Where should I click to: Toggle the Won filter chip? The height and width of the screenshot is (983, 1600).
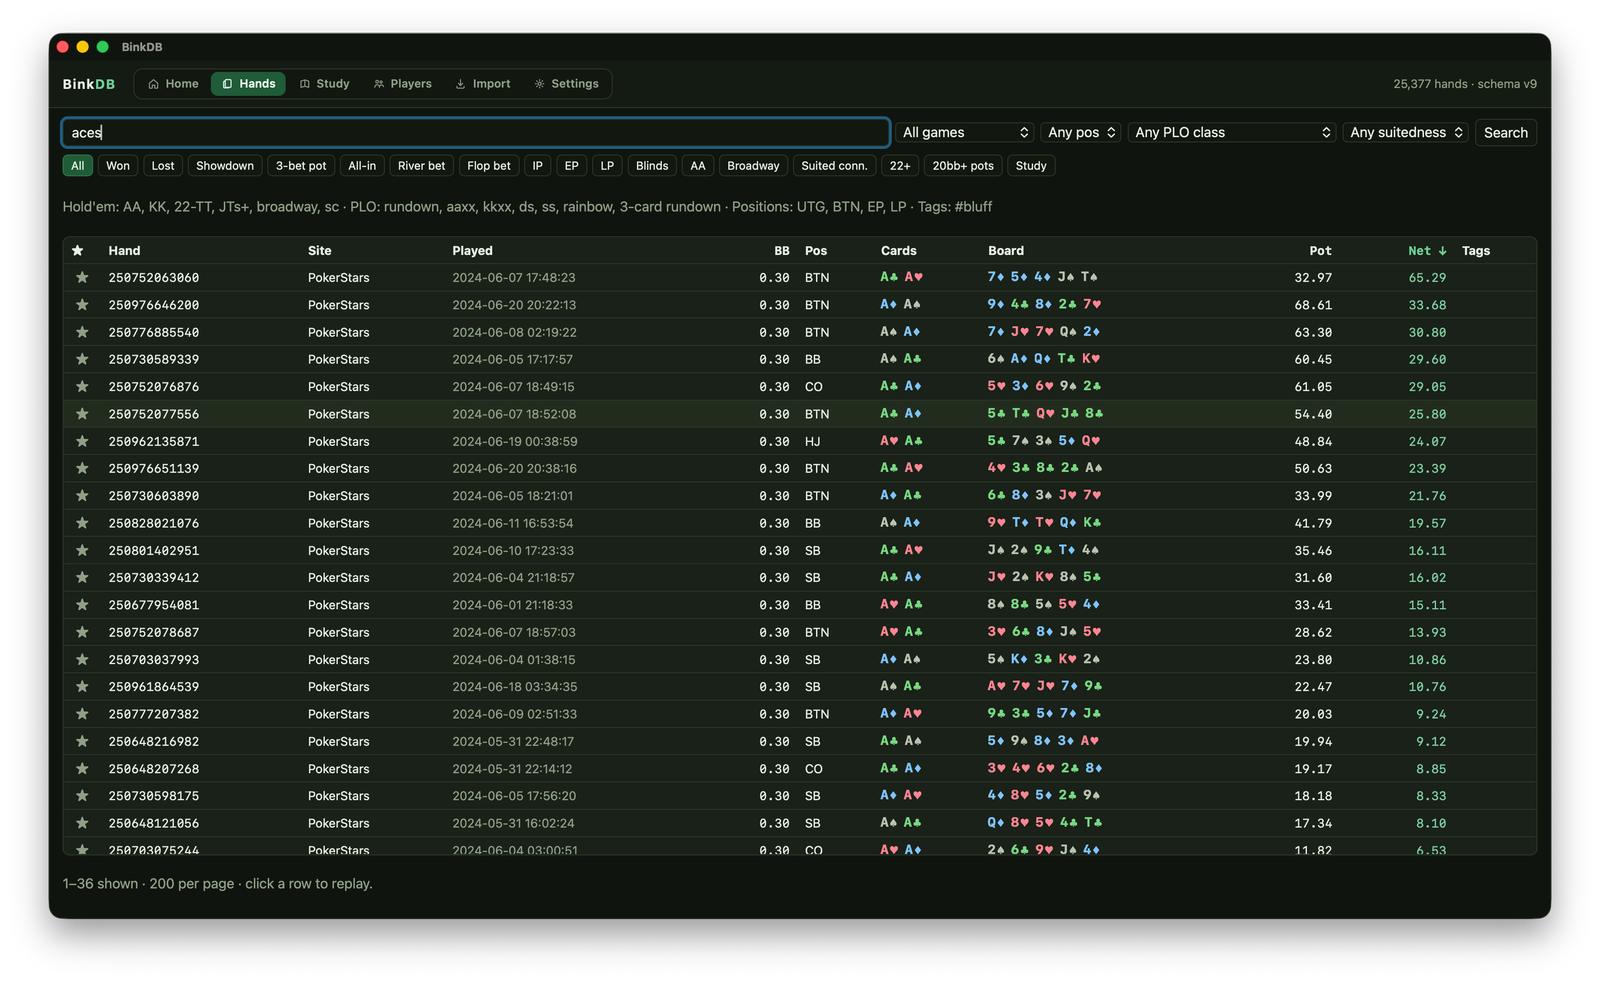[x=118, y=166]
